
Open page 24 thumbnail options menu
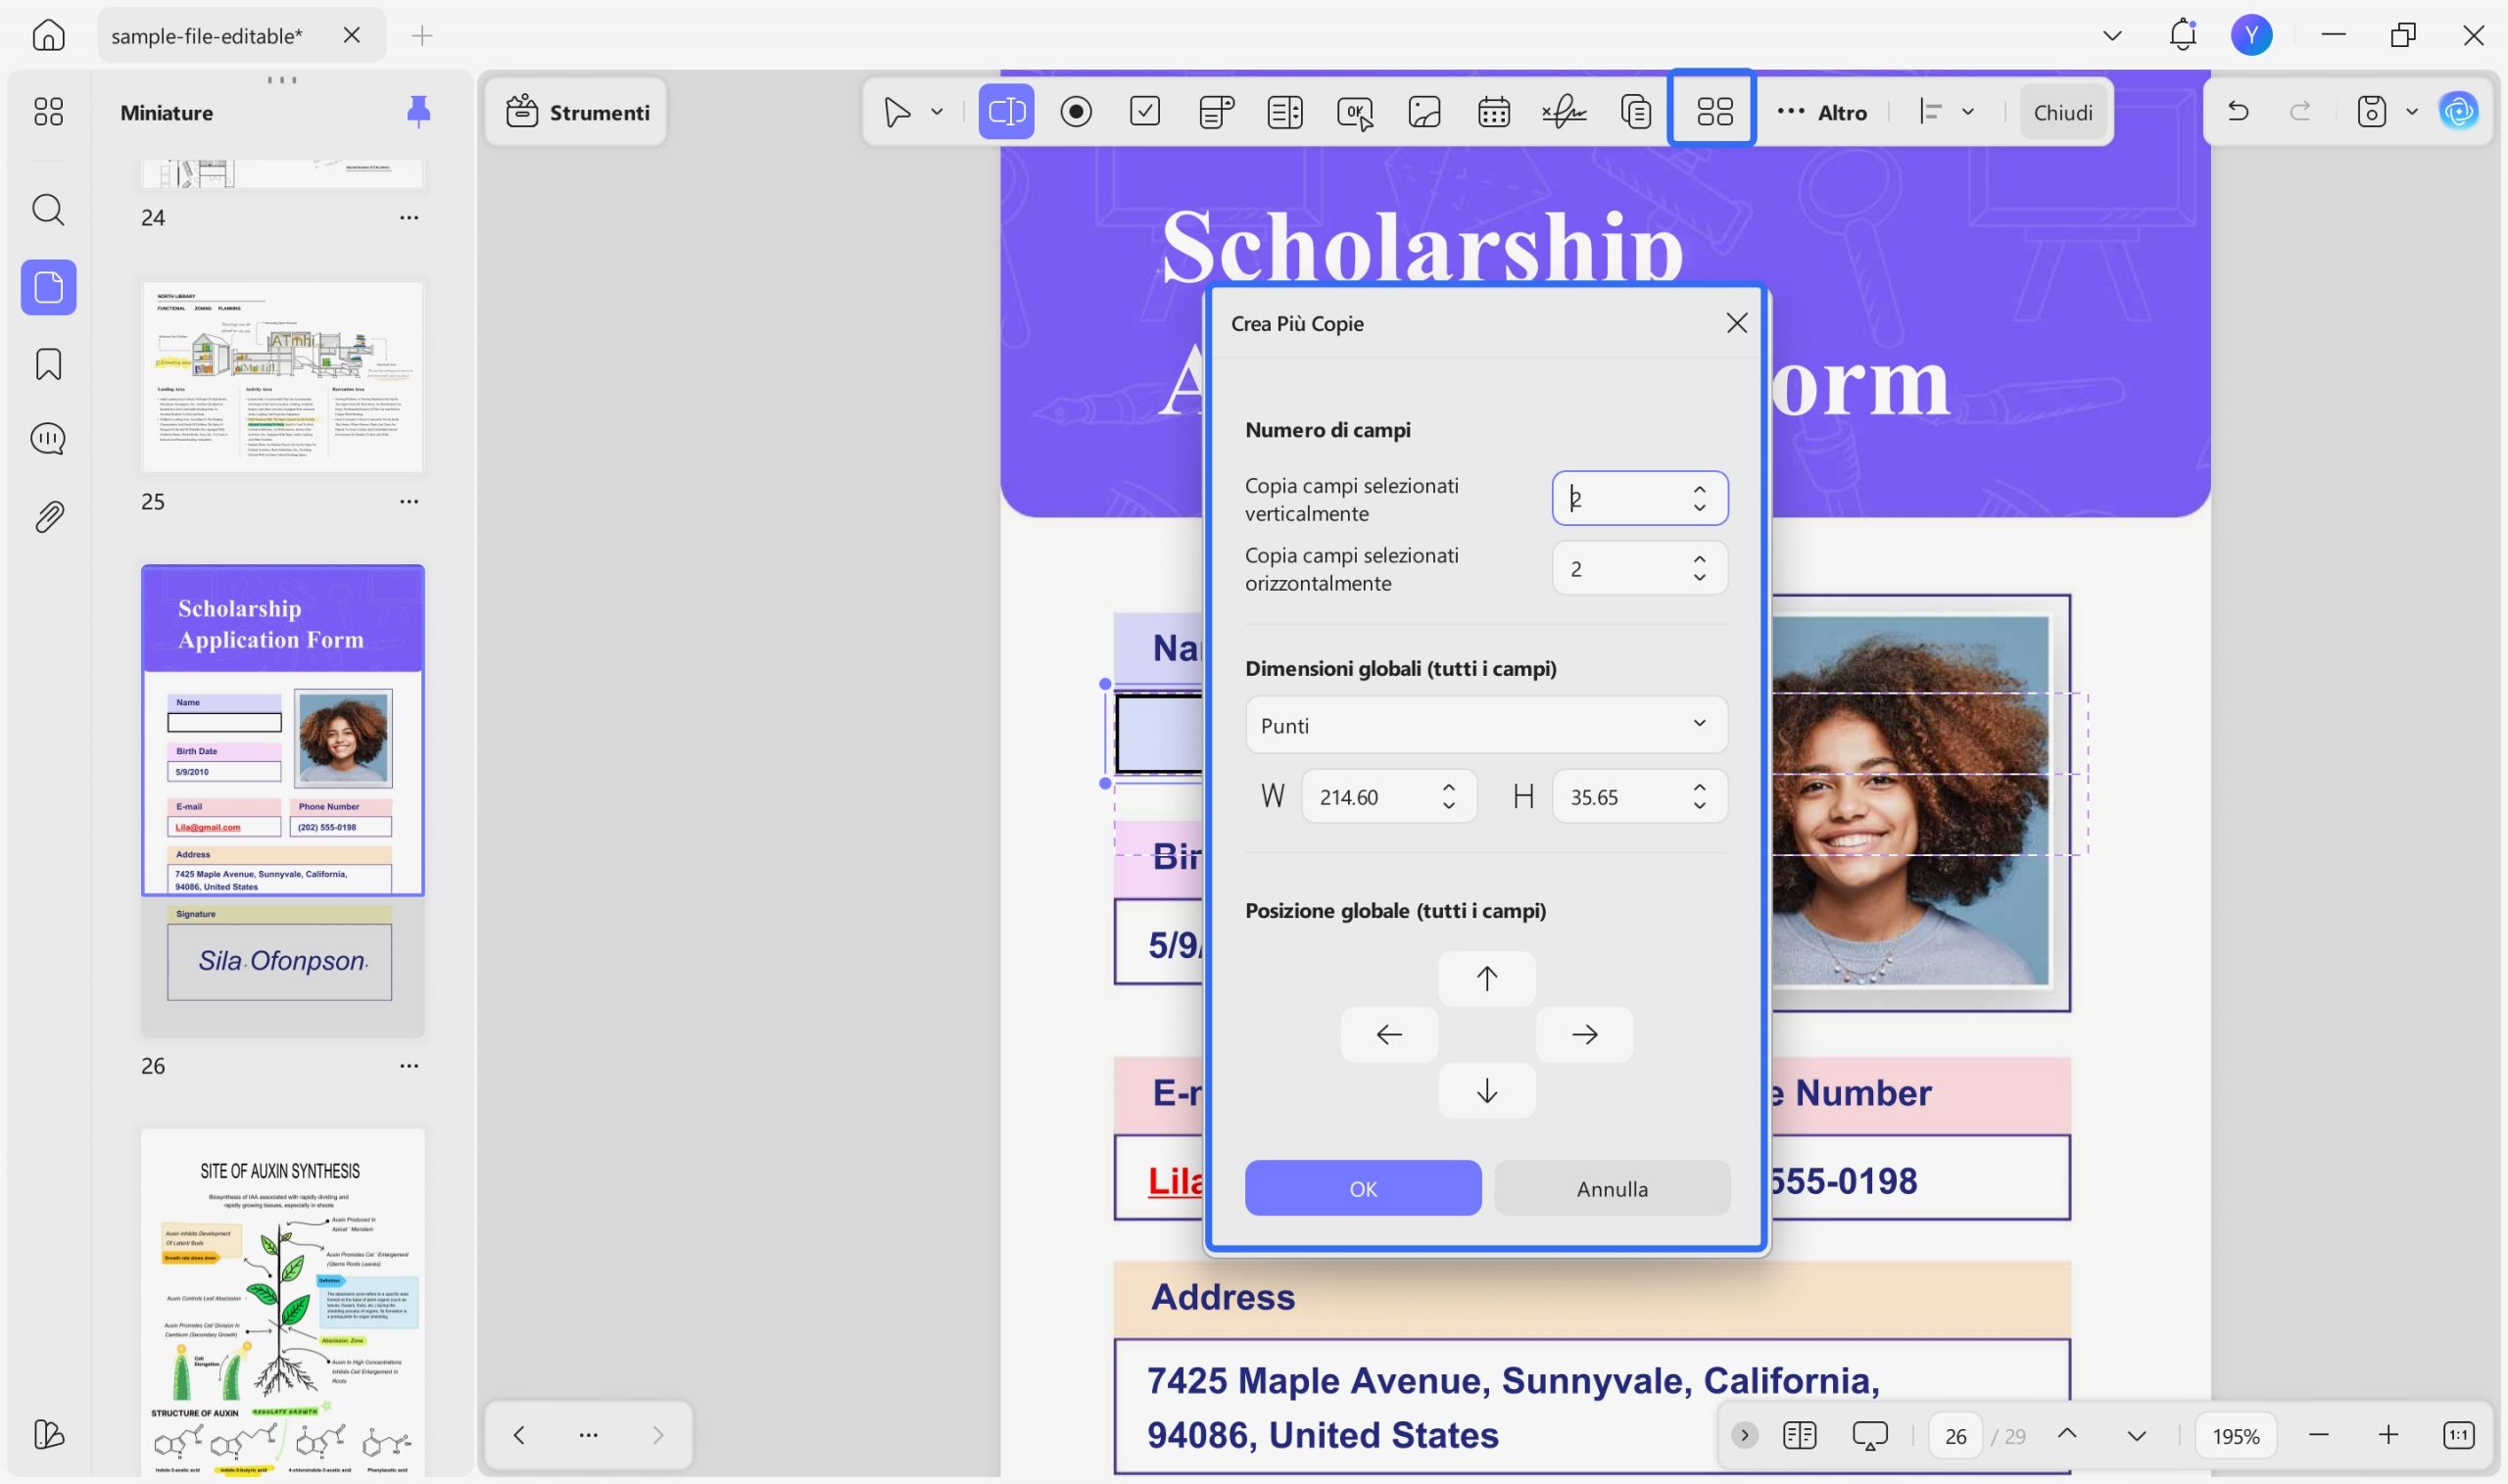(409, 217)
